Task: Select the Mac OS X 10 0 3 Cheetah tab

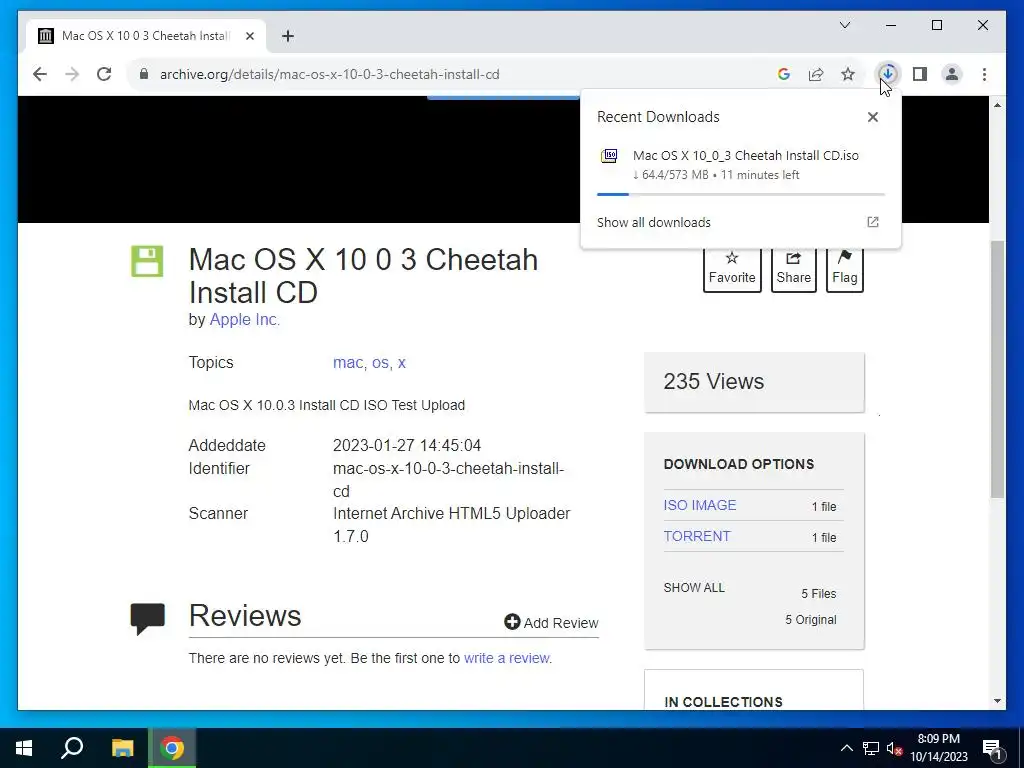Action: pos(146,36)
